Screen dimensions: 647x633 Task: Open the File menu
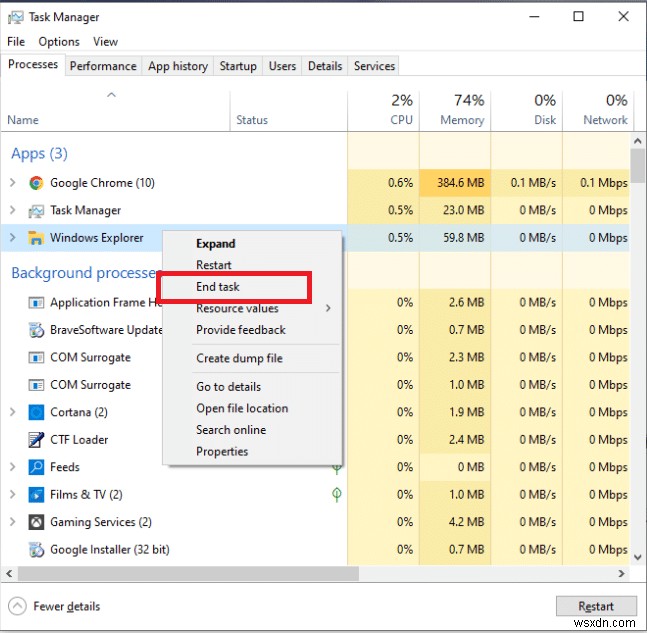pyautogui.click(x=16, y=42)
